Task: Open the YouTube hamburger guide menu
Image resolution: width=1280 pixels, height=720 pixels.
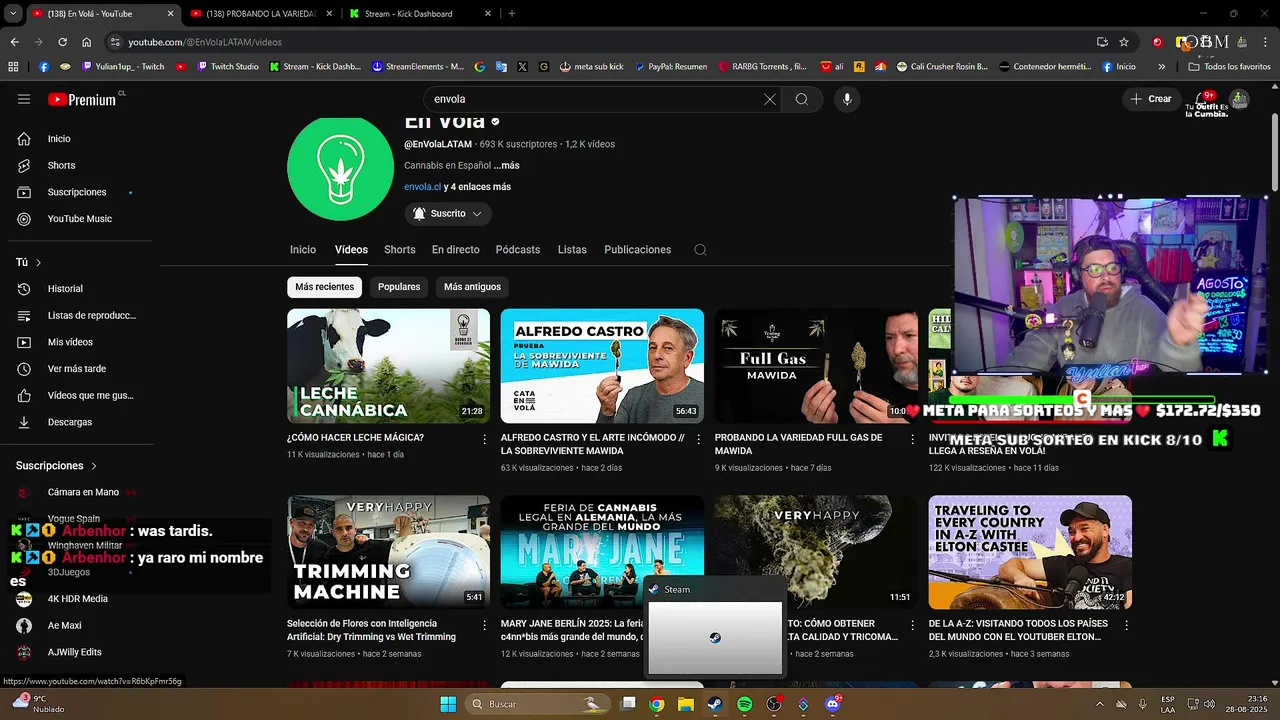Action: 24,99
